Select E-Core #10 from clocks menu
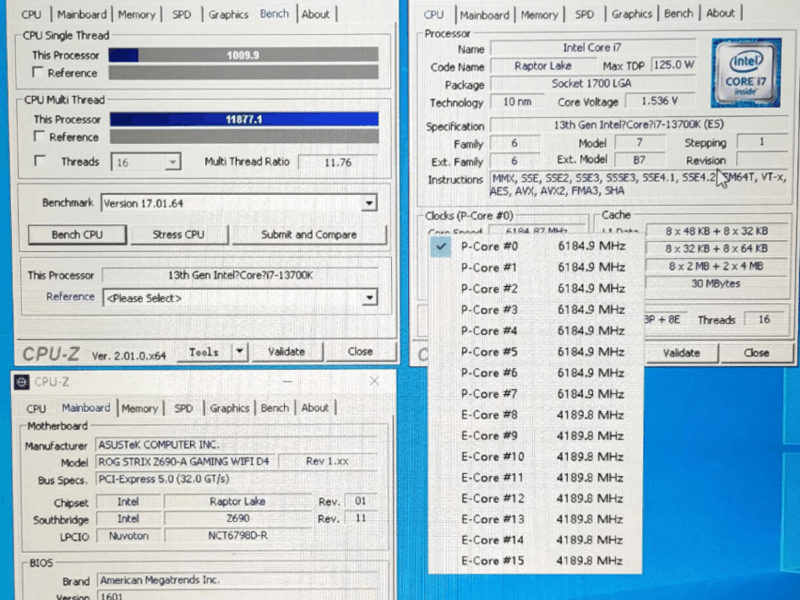This screenshot has height=600, width=800. tap(535, 457)
